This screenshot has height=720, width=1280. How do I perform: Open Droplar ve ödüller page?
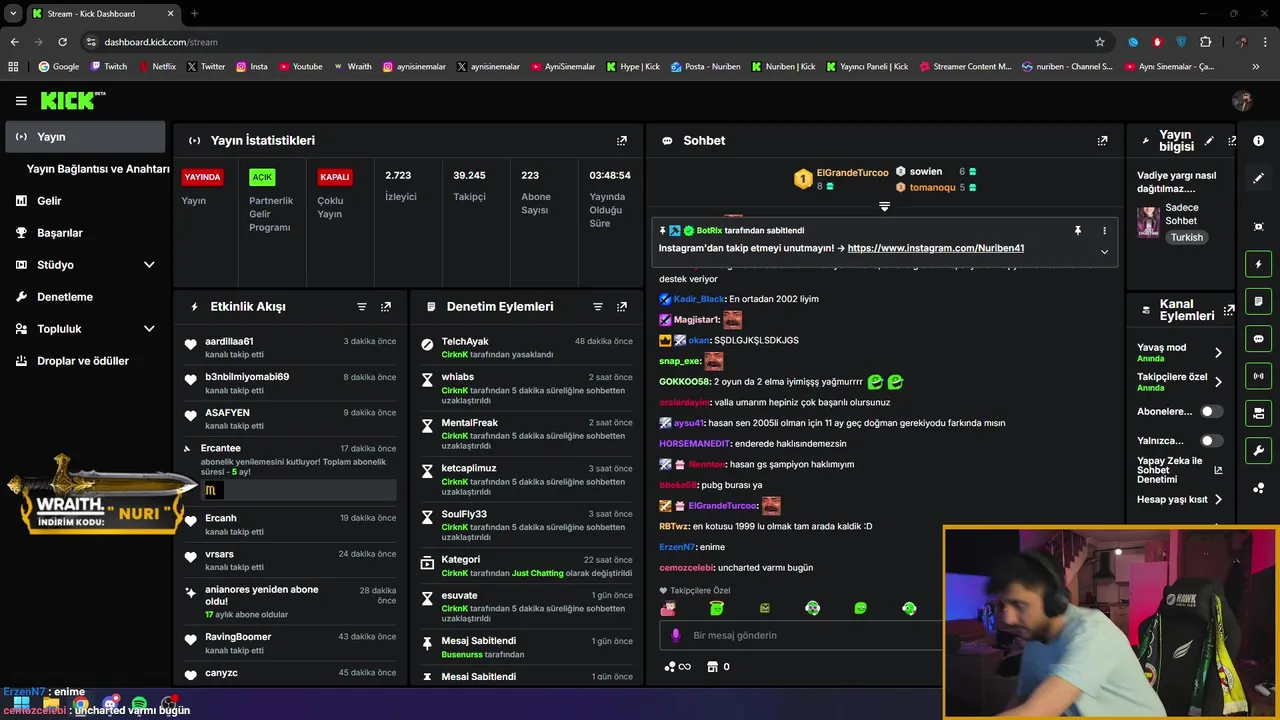(85, 361)
